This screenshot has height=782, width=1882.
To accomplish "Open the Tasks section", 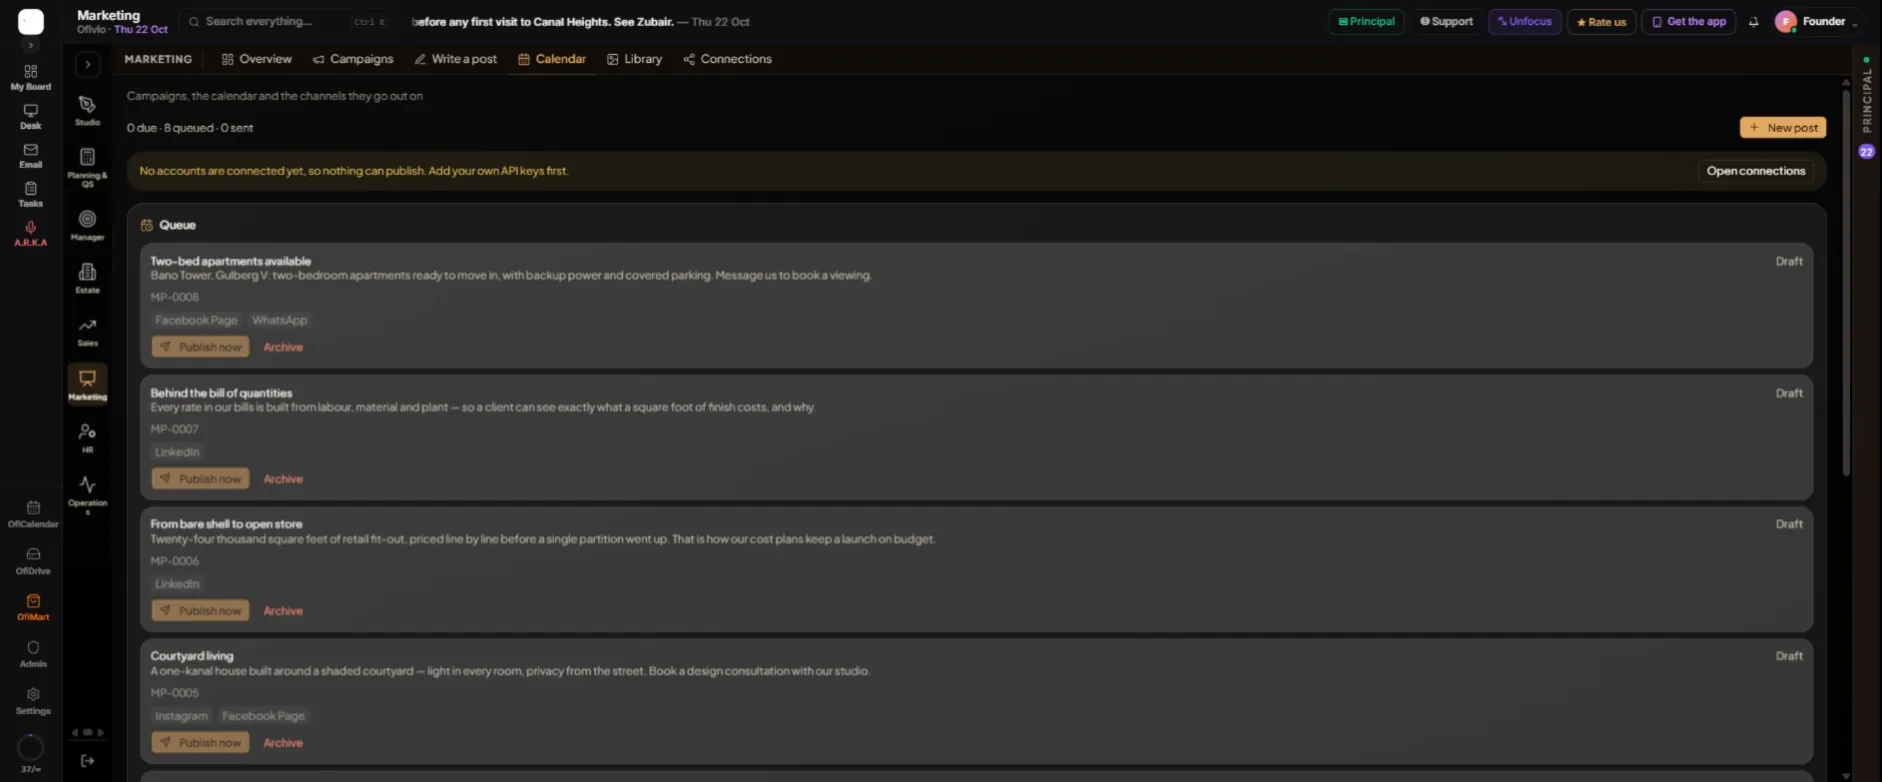I will click(x=31, y=195).
